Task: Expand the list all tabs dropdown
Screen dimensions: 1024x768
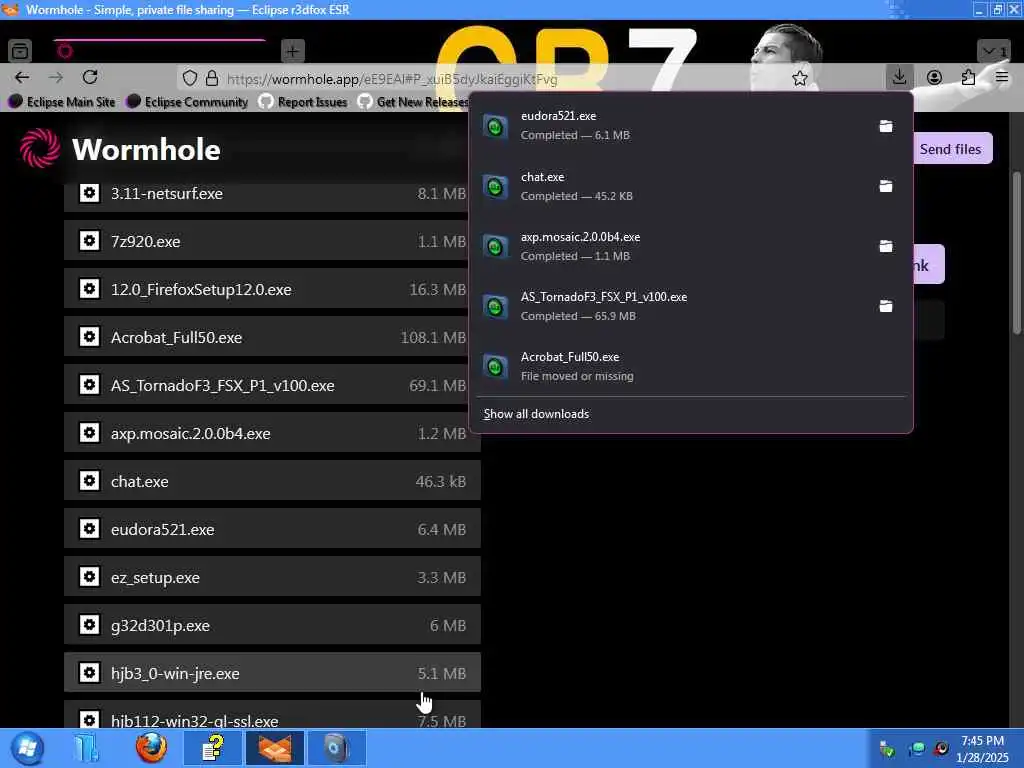Action: tap(994, 51)
